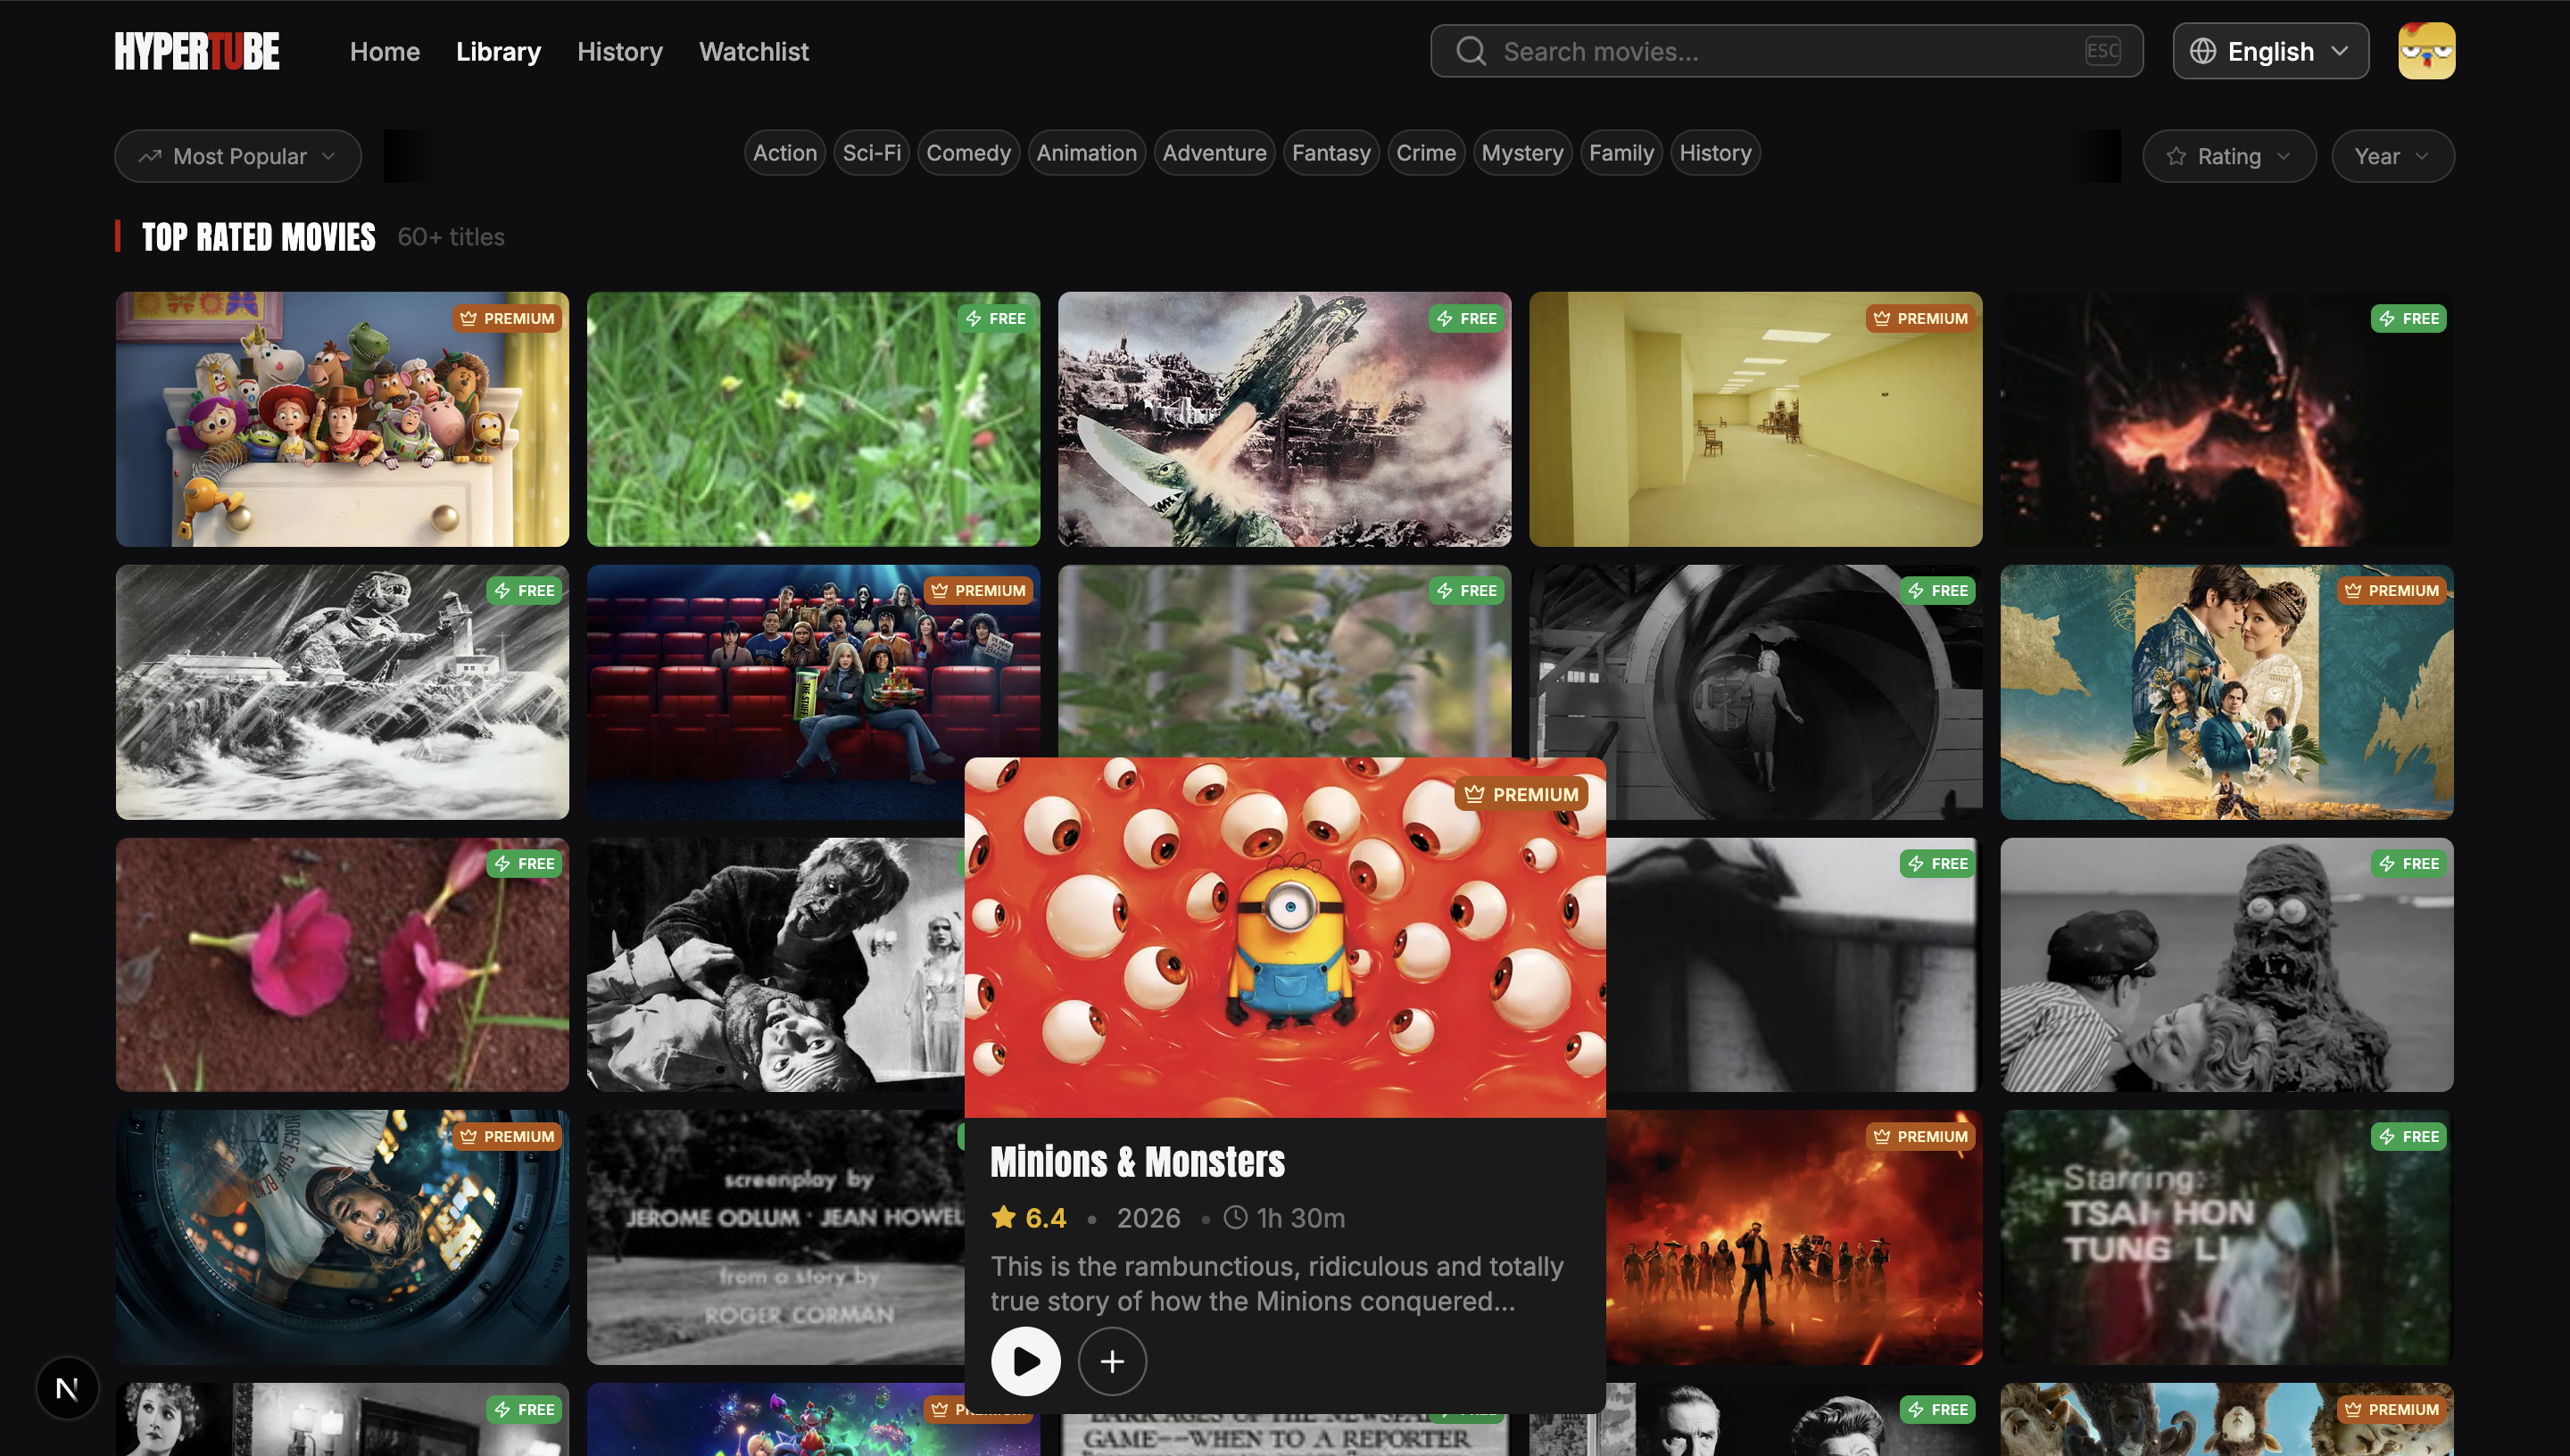Toggle the Crime genre filter
This screenshot has width=2570, height=1456.
[x=1426, y=153]
